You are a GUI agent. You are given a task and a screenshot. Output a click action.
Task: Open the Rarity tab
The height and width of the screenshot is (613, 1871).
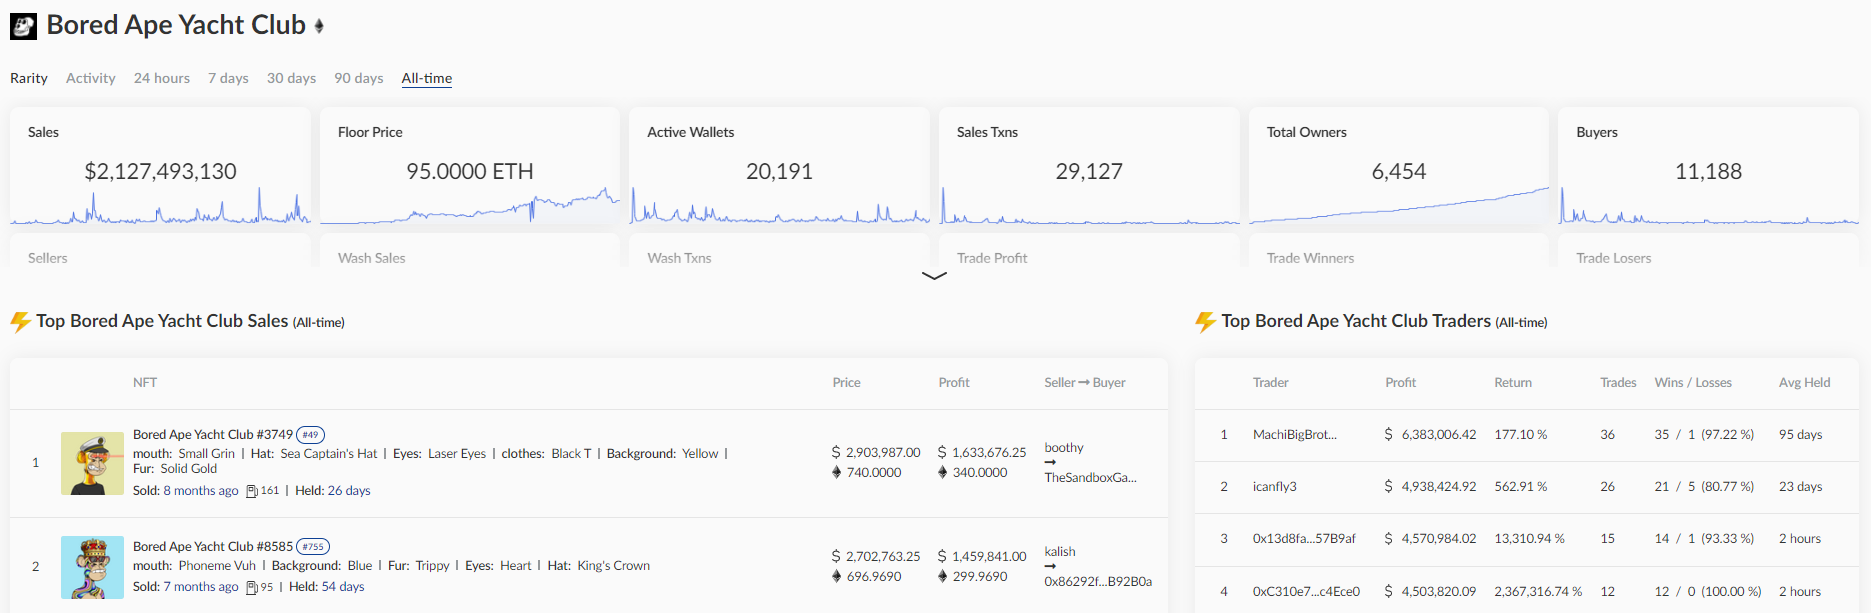tap(29, 78)
